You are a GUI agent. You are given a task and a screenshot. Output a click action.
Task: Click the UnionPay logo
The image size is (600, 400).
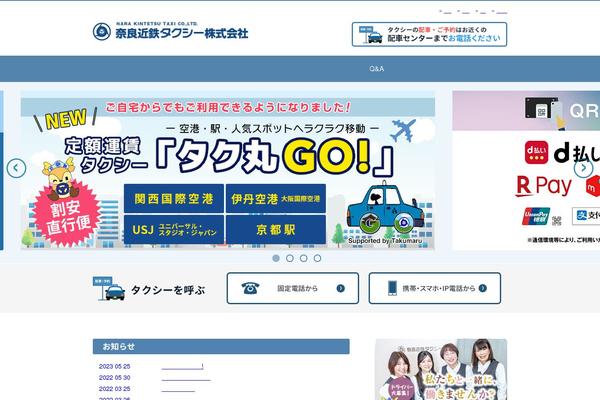pyautogui.click(x=536, y=216)
